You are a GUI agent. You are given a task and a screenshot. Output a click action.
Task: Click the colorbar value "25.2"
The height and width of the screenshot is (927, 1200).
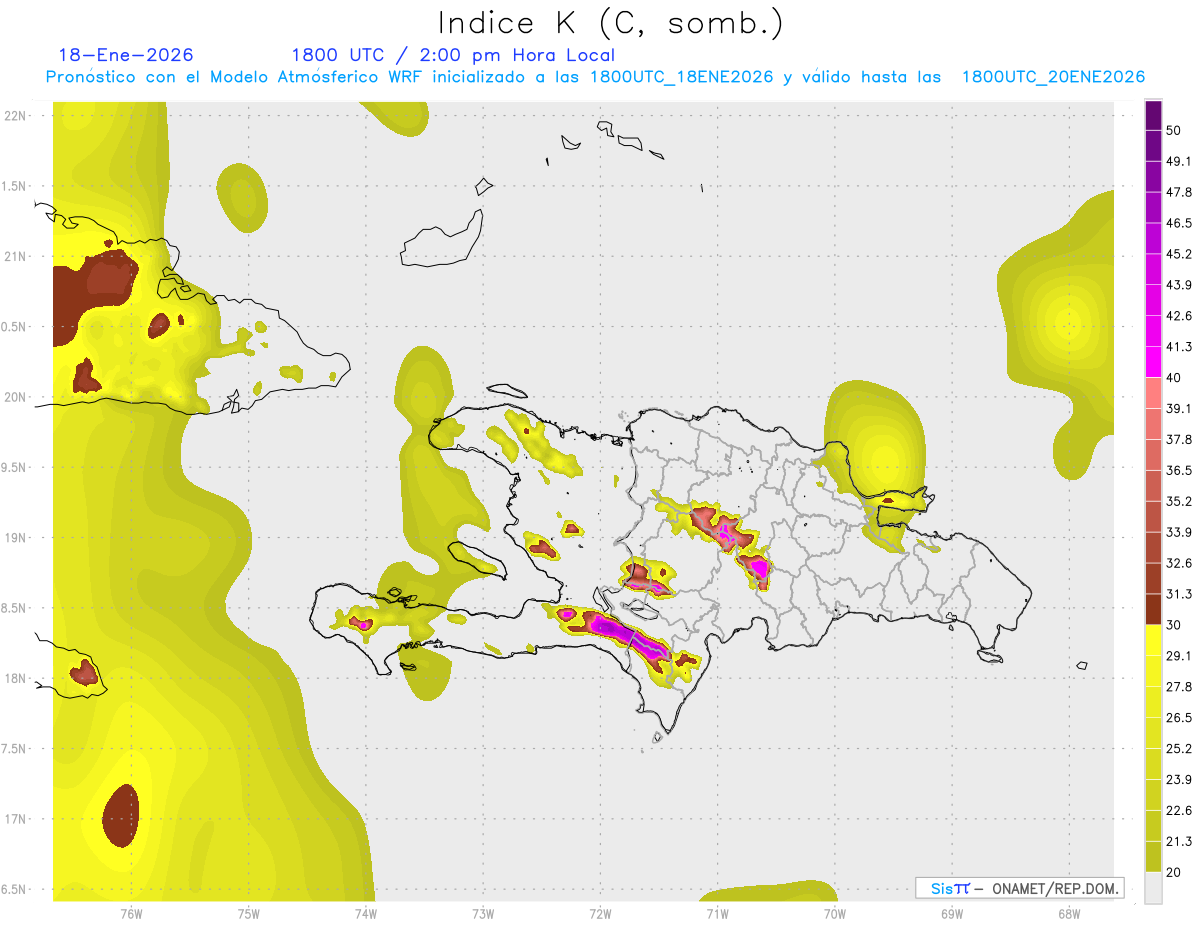[1179, 749]
